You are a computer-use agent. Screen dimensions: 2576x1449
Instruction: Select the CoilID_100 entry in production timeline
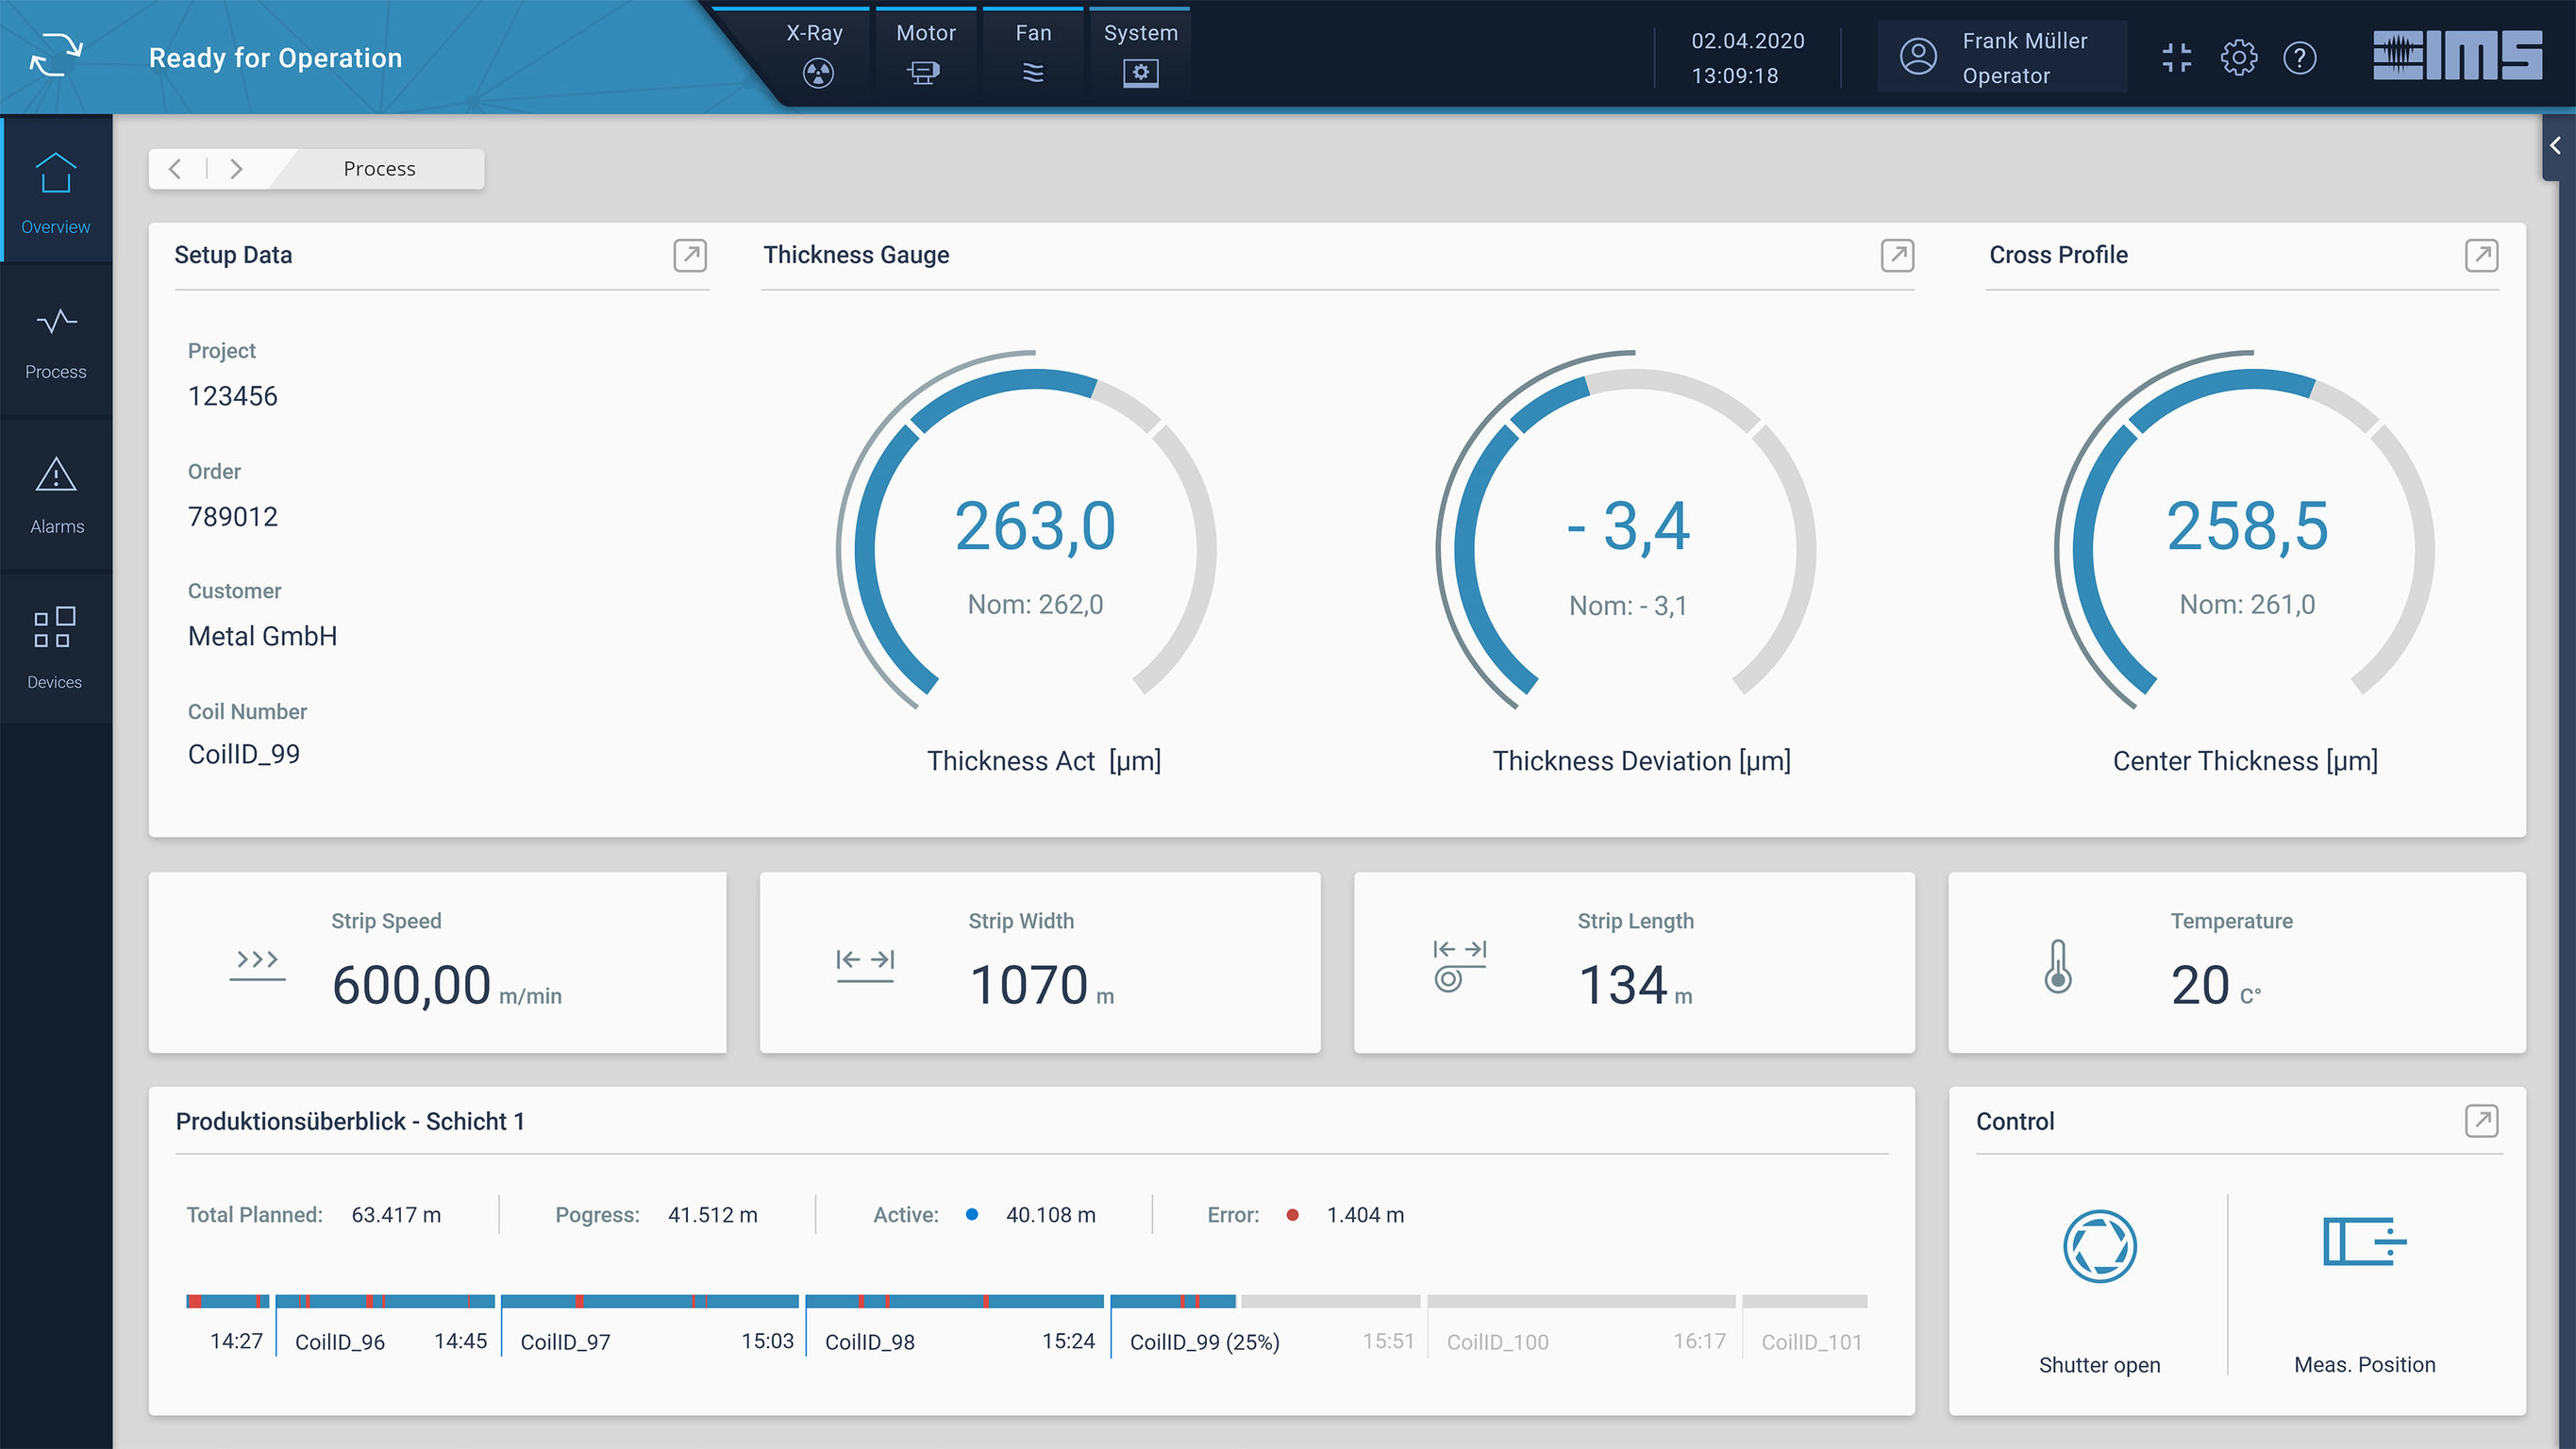coord(1497,1342)
